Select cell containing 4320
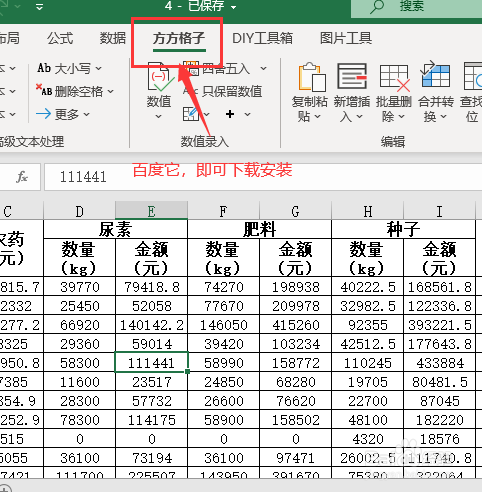 pyautogui.click(x=367, y=439)
